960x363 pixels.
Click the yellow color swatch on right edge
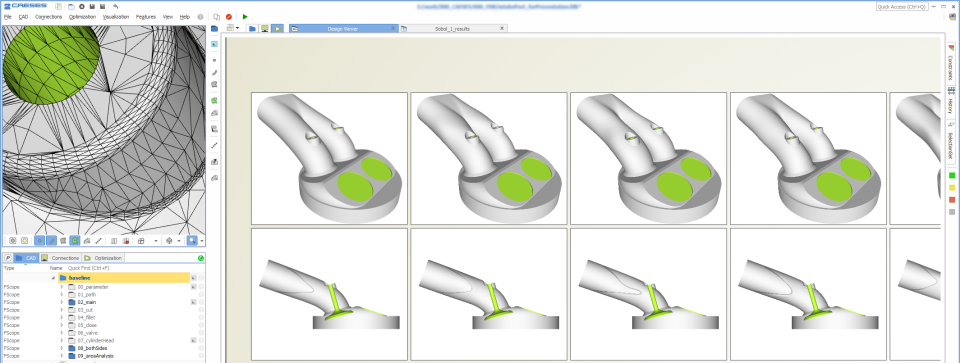(951, 188)
